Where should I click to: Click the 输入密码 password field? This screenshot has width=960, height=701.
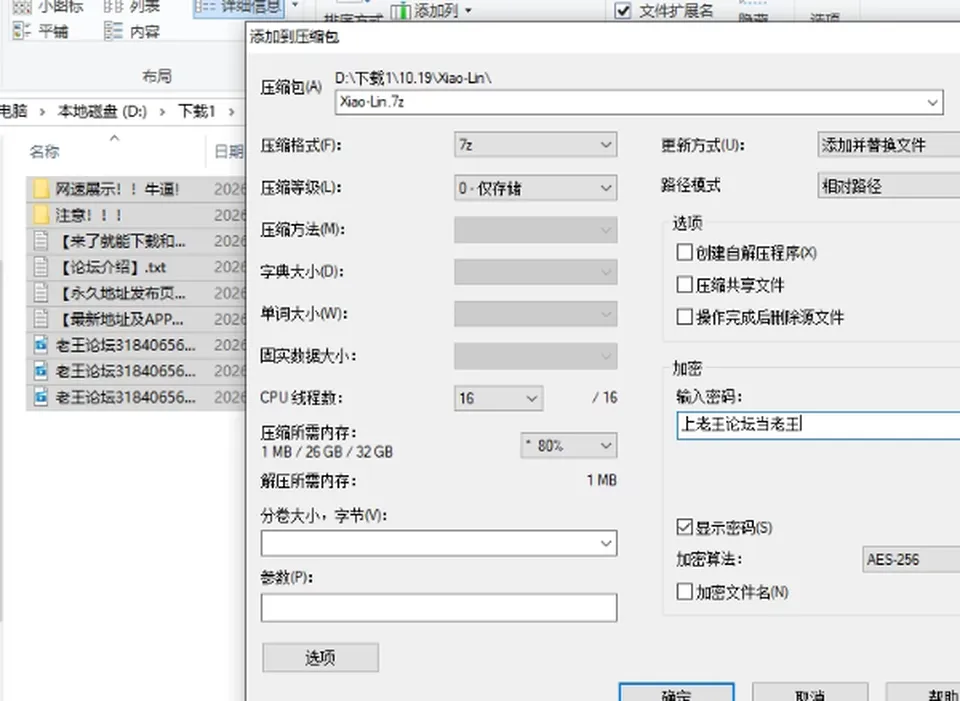point(819,425)
